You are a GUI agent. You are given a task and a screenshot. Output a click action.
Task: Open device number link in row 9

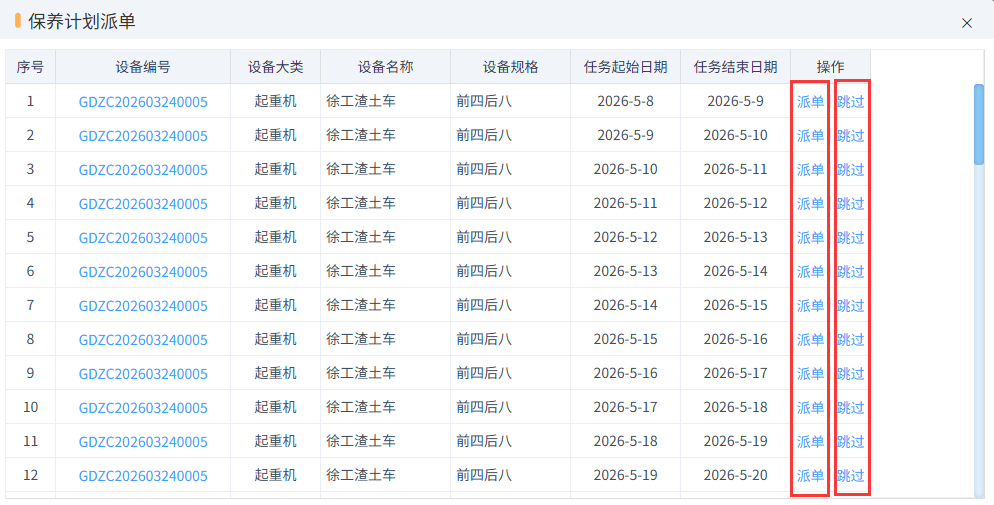pyautogui.click(x=143, y=374)
